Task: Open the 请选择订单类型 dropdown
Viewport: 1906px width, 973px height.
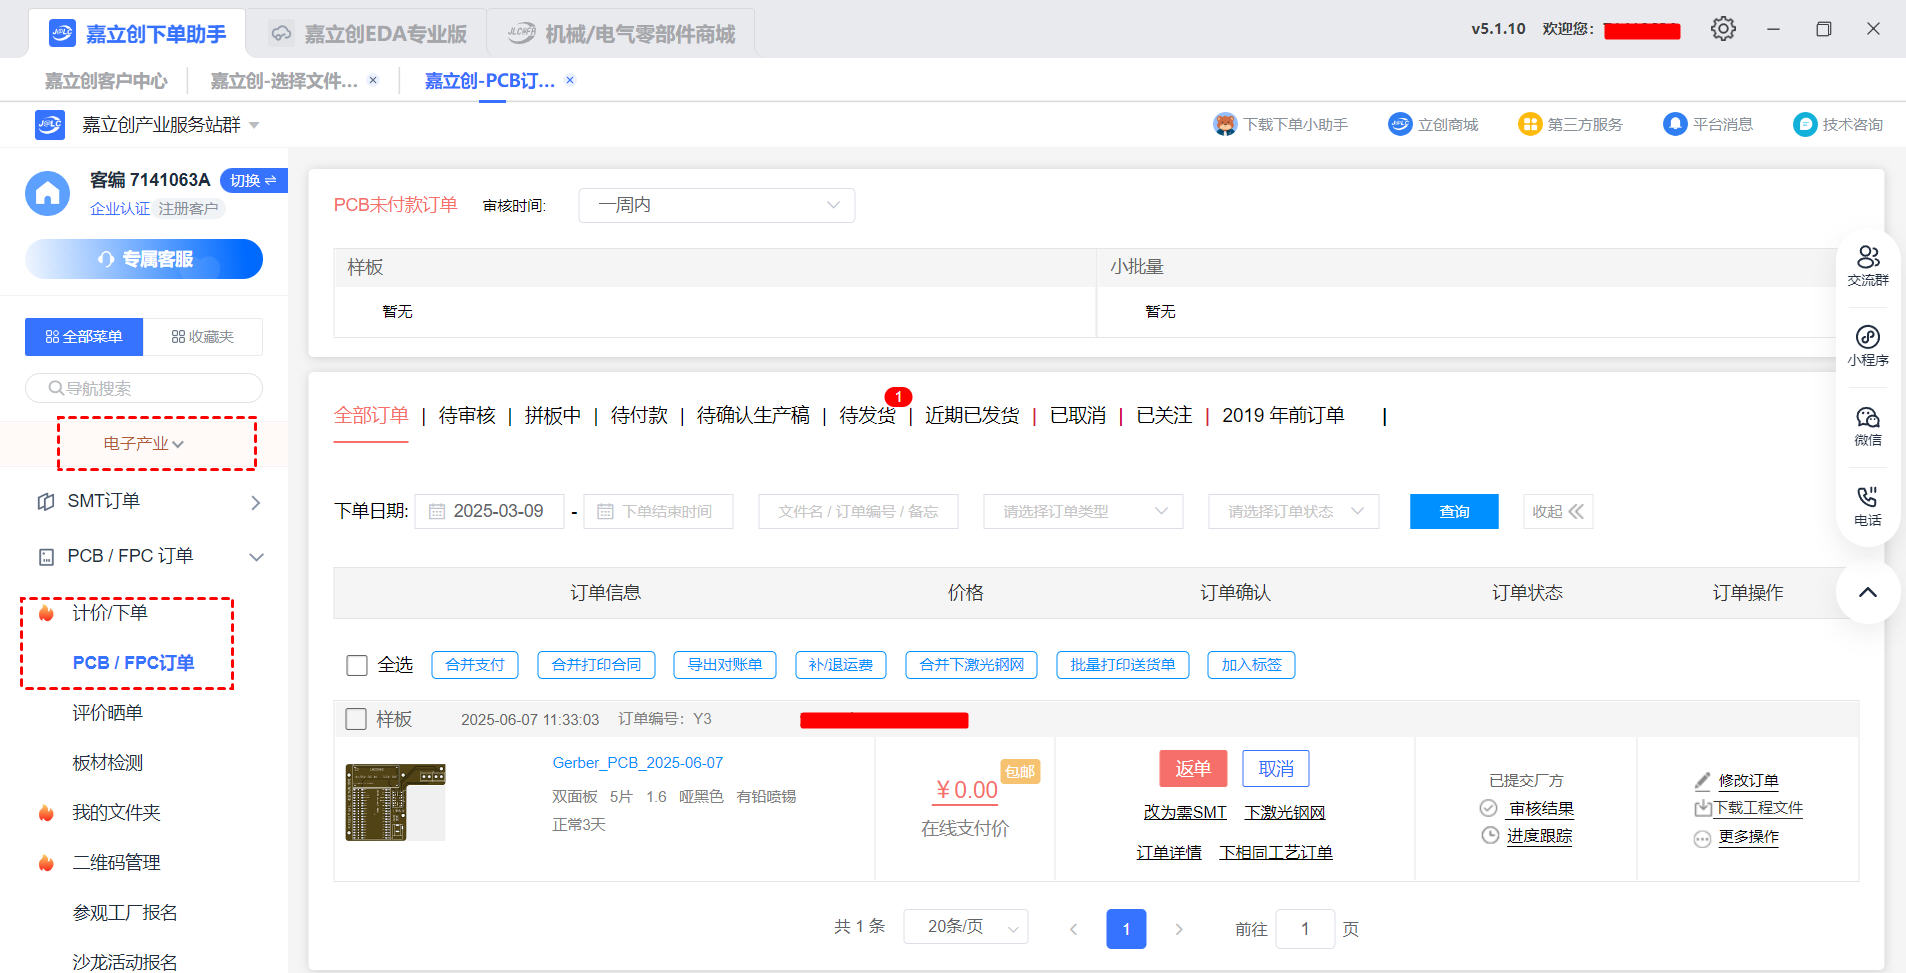Action: (x=1083, y=511)
